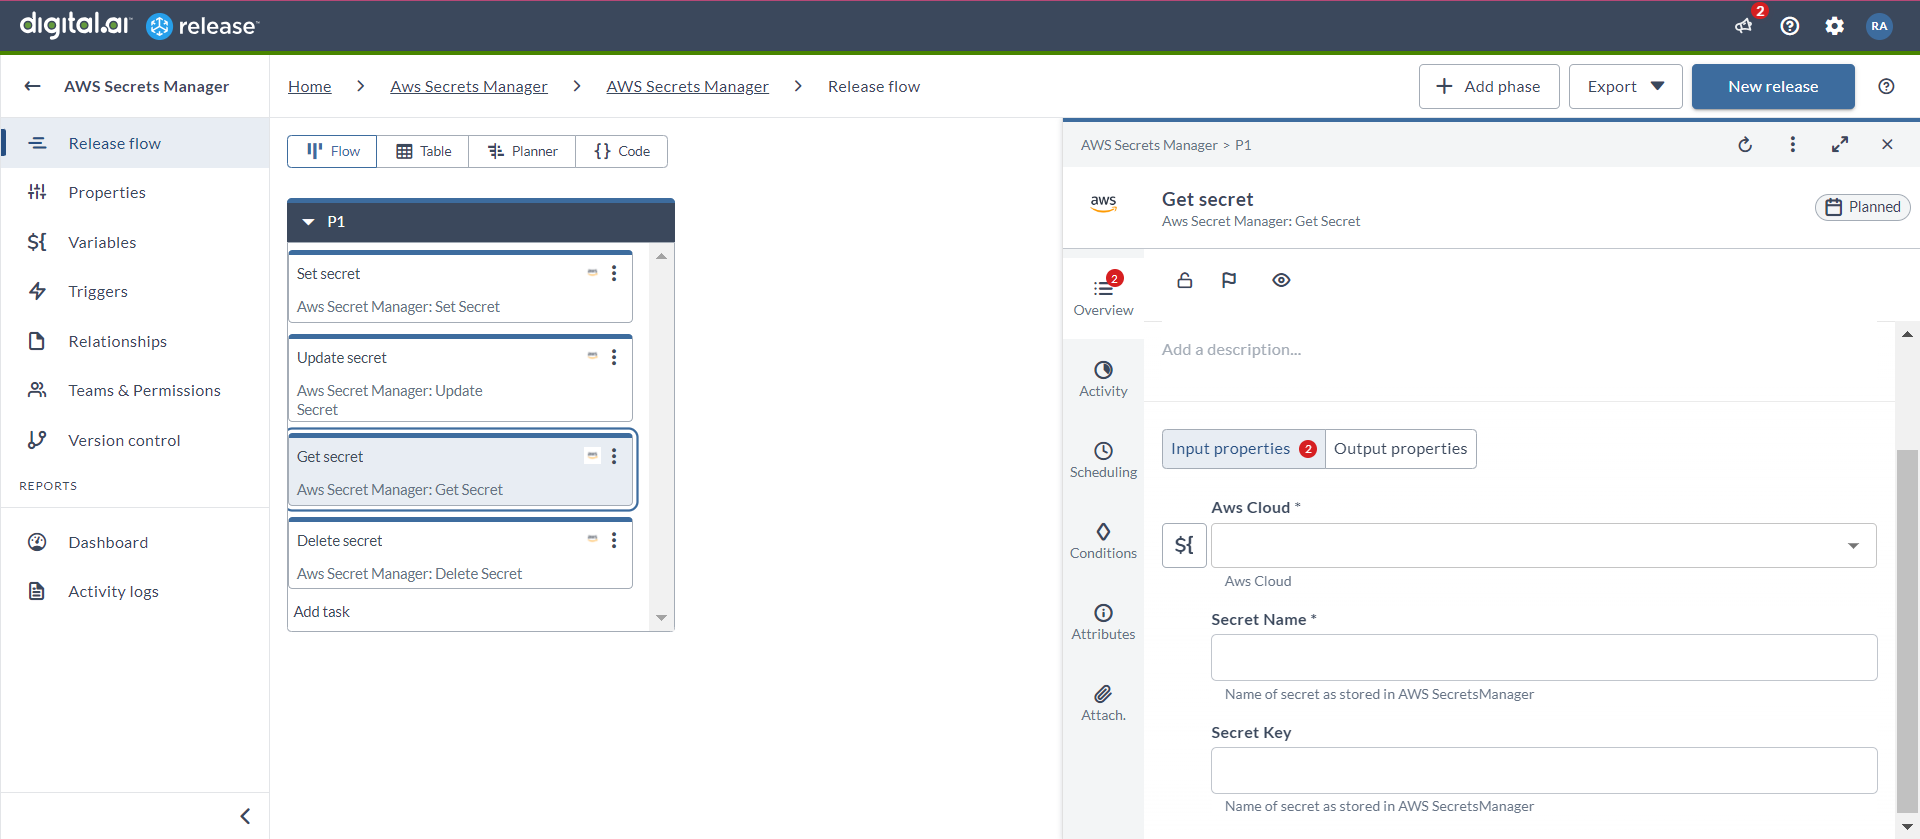The width and height of the screenshot is (1920, 839).
Task: Open the Export dropdown
Action: tap(1625, 87)
